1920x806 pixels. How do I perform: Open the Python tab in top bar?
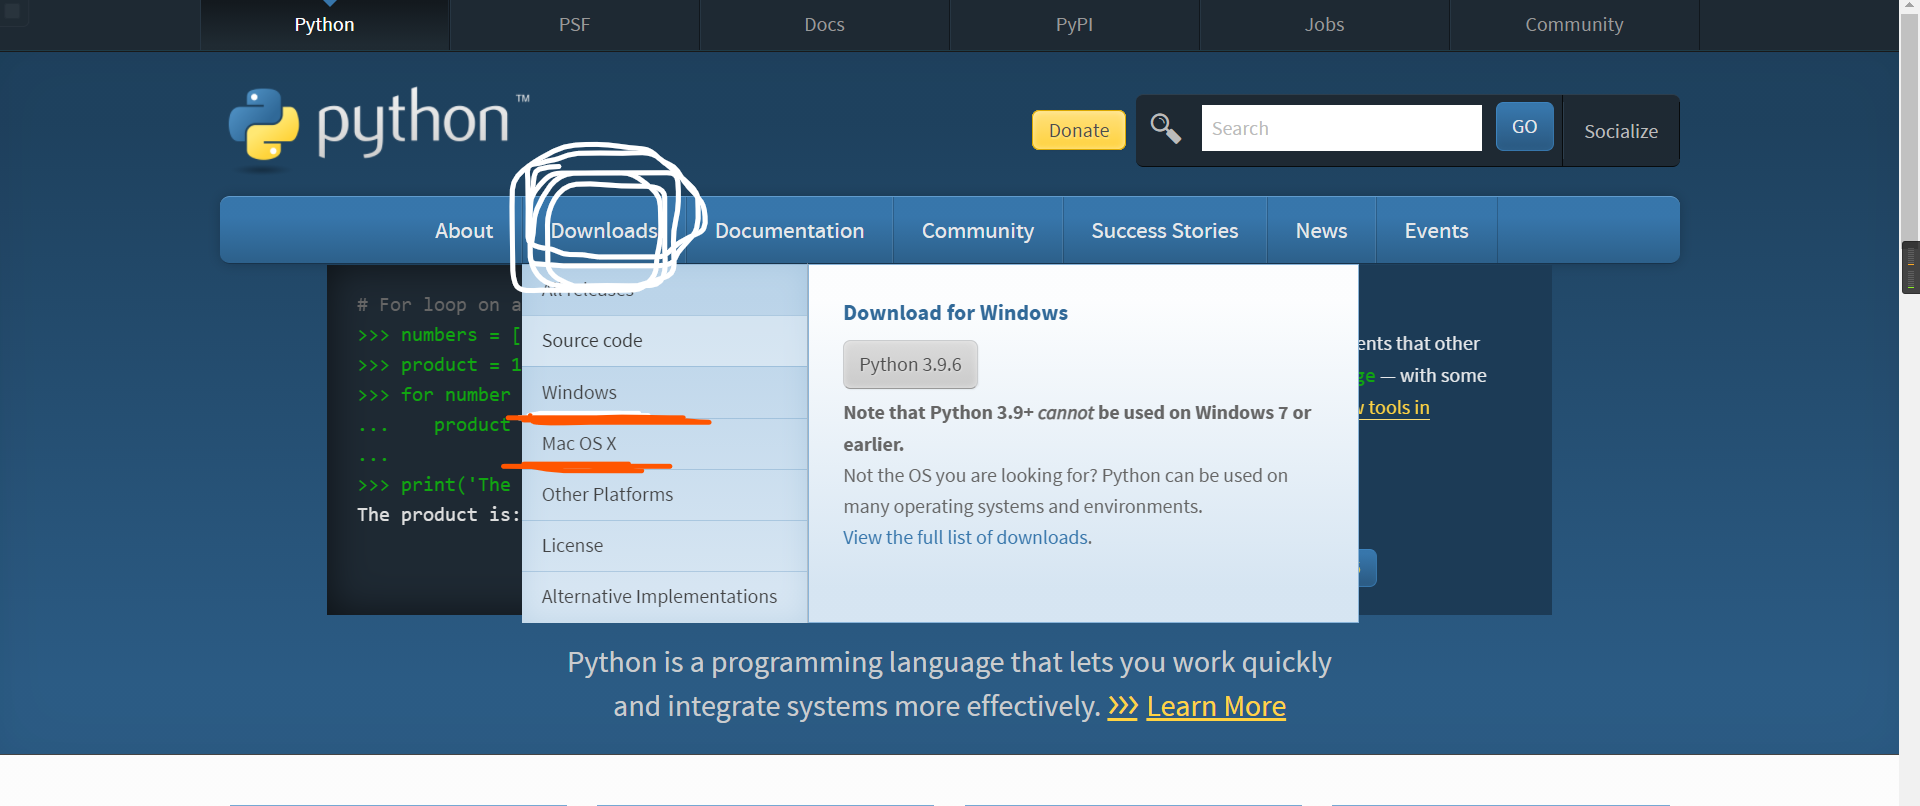pos(324,25)
